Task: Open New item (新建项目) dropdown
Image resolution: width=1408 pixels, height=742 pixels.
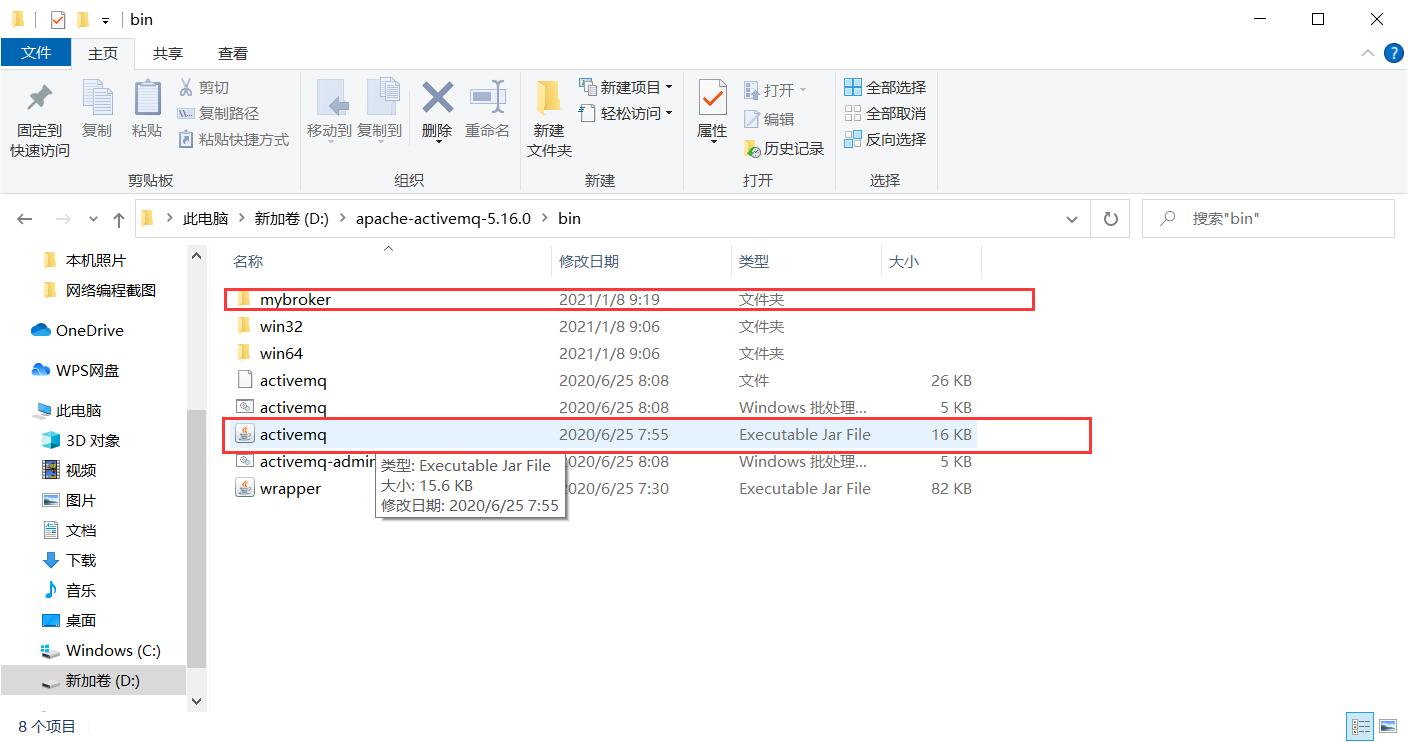Action: (626, 88)
